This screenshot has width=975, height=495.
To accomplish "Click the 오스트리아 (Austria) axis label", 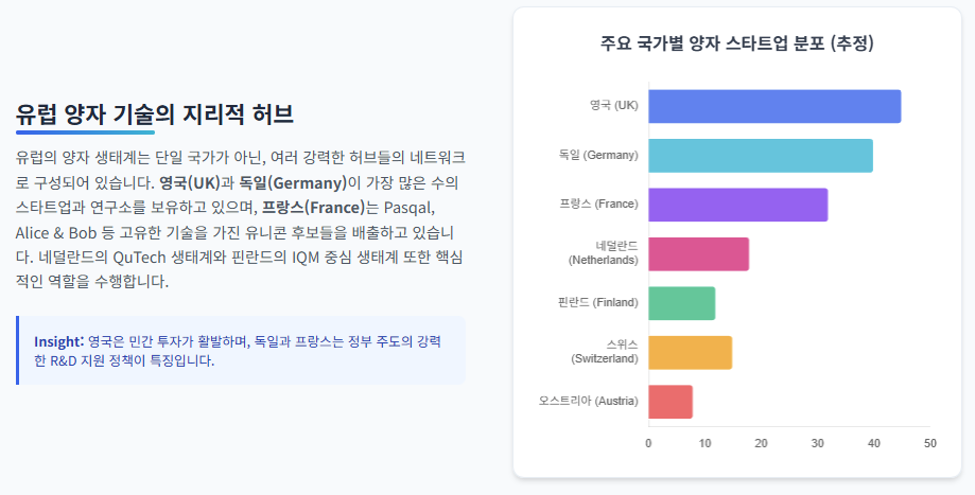I will point(588,401).
